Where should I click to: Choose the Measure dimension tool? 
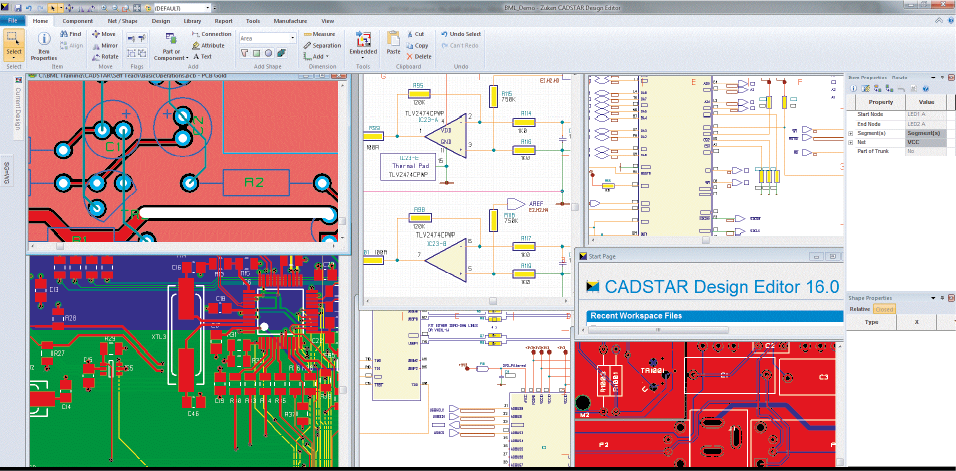[x=320, y=34]
